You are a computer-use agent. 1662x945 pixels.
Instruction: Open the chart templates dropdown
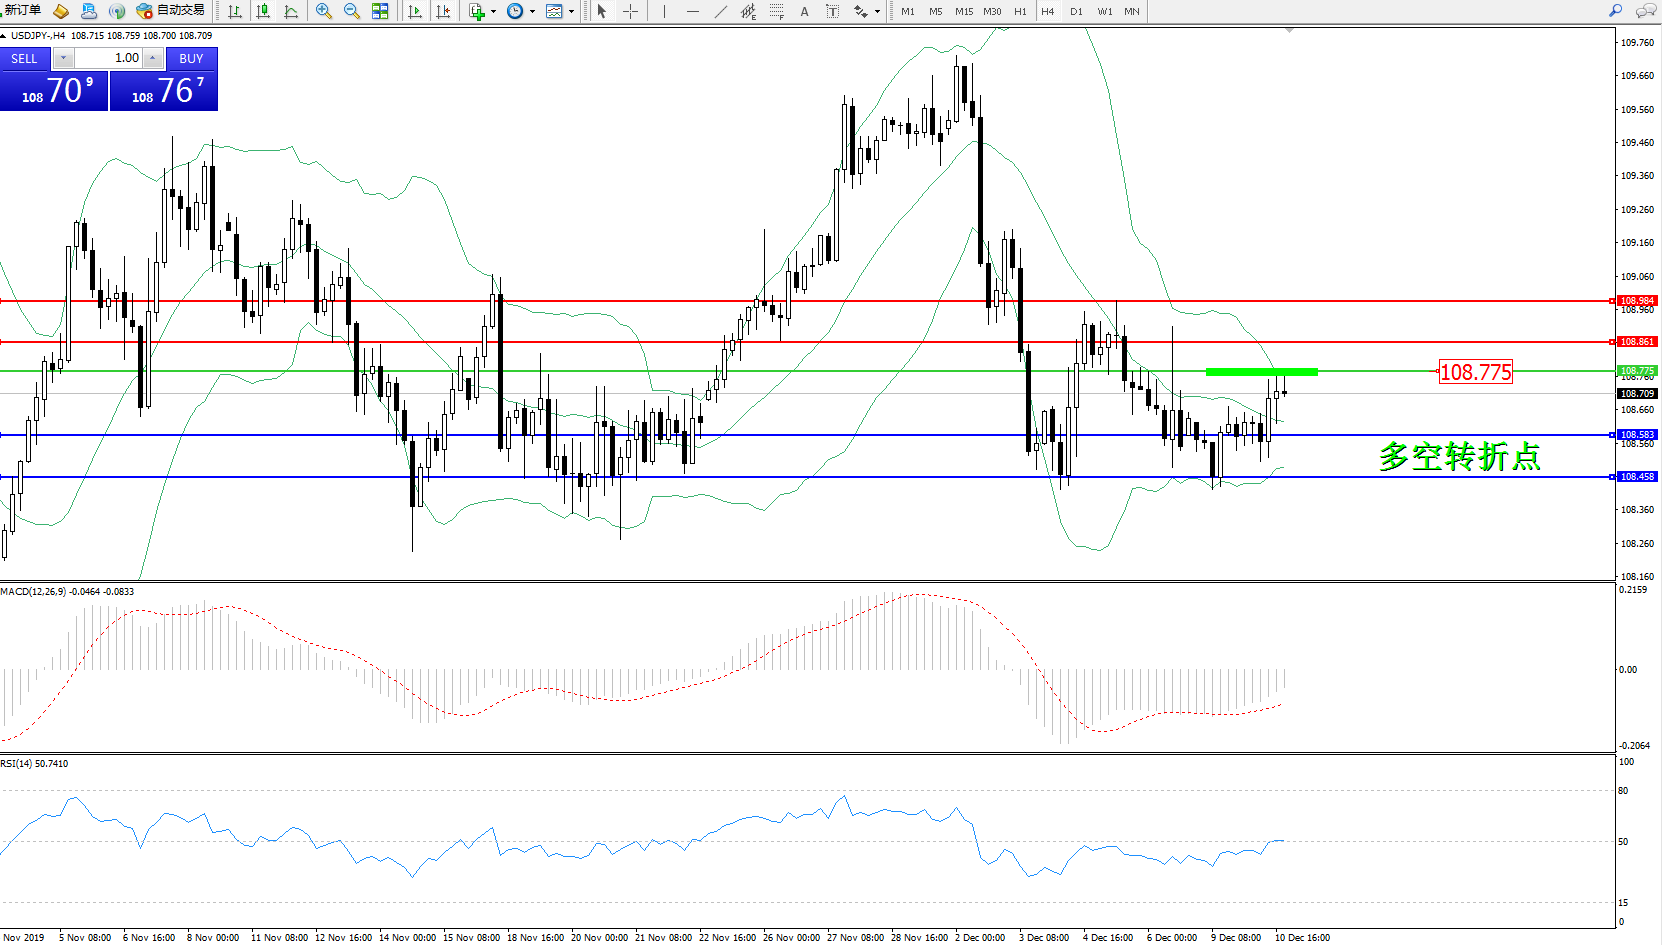[571, 12]
